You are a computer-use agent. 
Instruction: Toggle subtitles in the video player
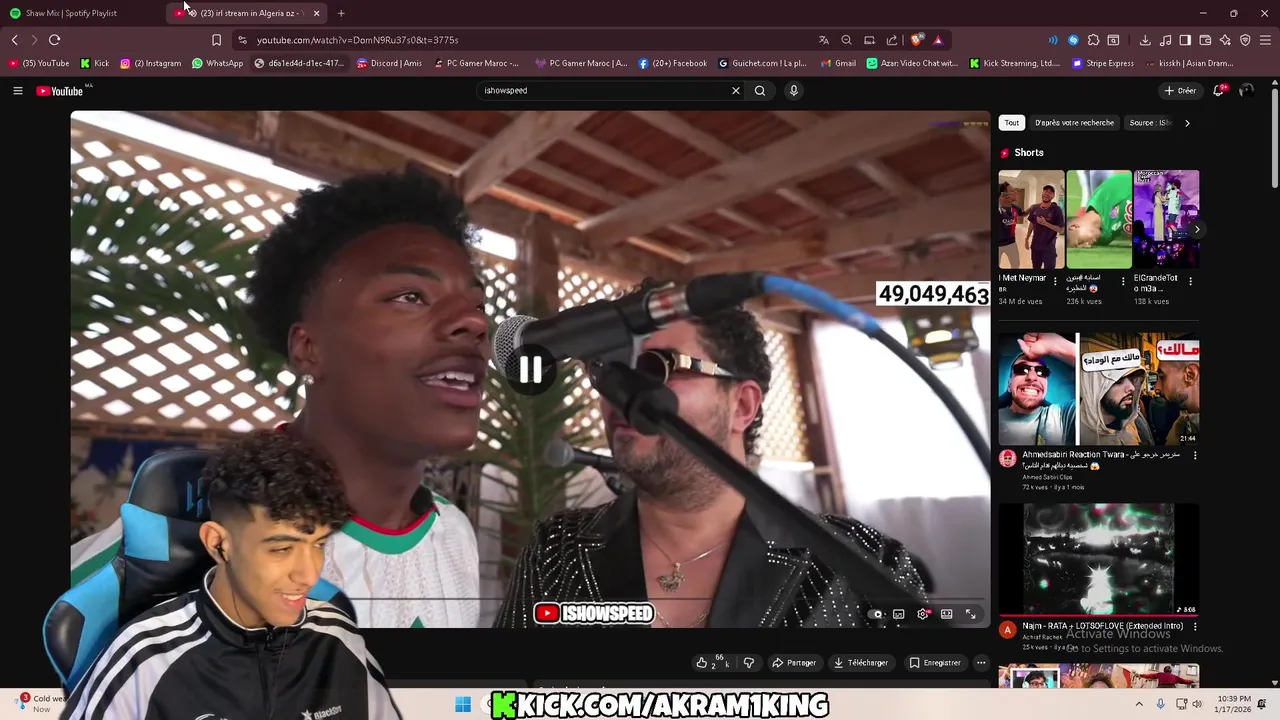(x=899, y=614)
